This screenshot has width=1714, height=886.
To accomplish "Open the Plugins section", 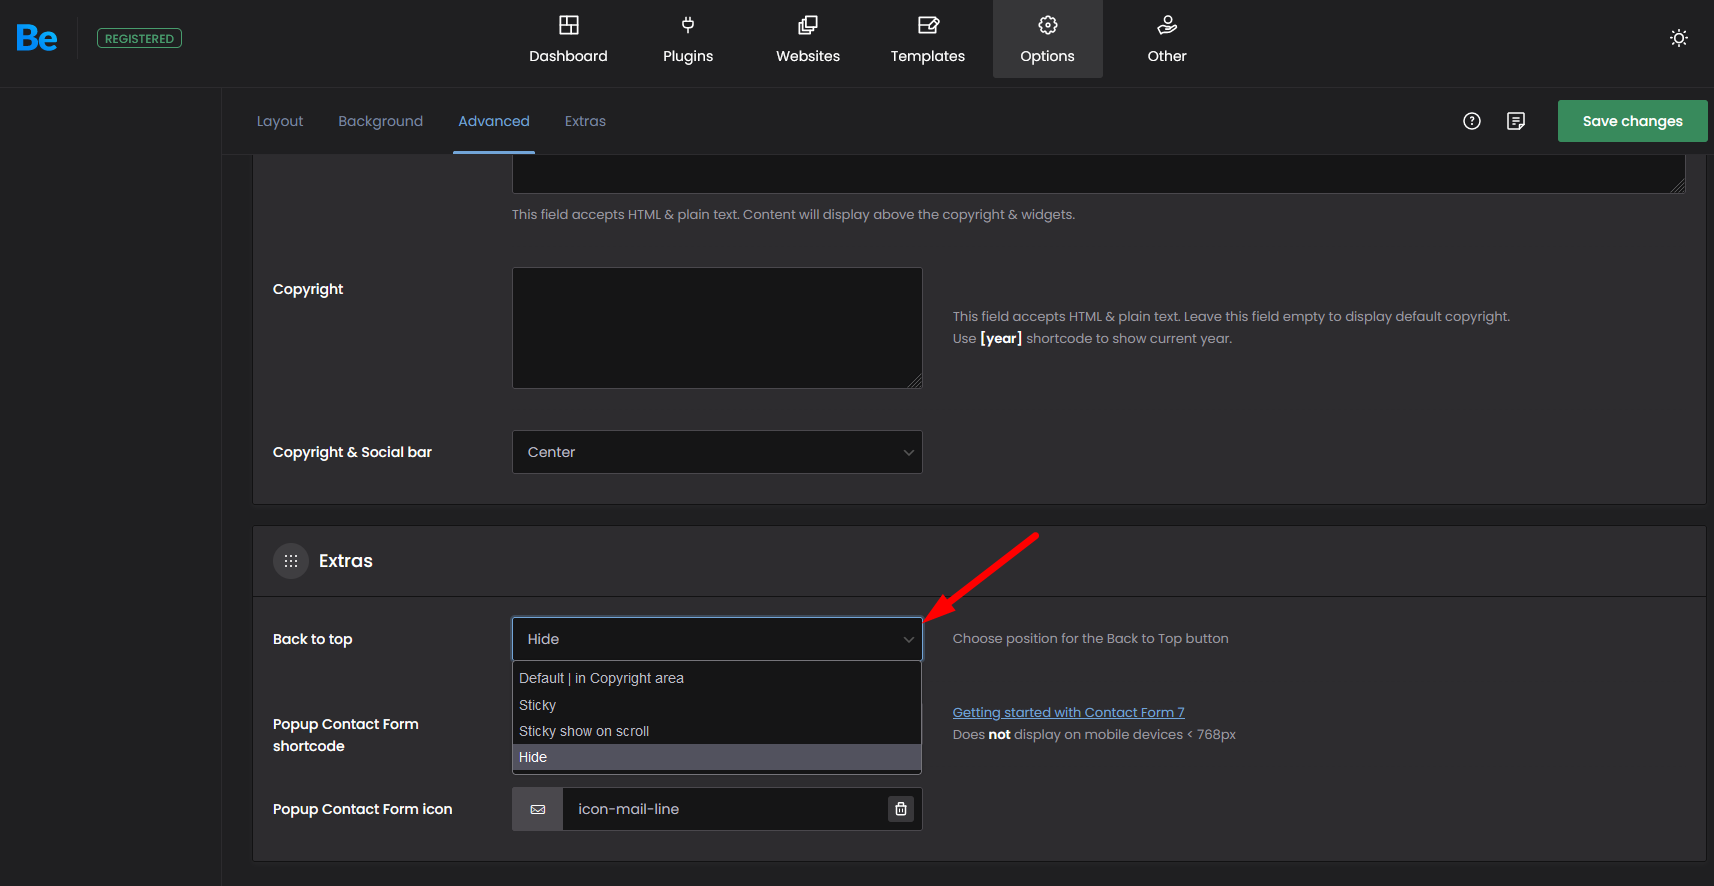I will coord(688,39).
